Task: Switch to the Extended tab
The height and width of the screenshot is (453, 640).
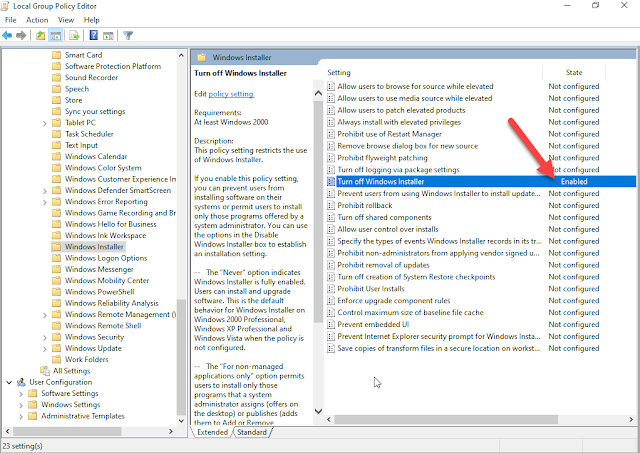Action: [x=212, y=432]
